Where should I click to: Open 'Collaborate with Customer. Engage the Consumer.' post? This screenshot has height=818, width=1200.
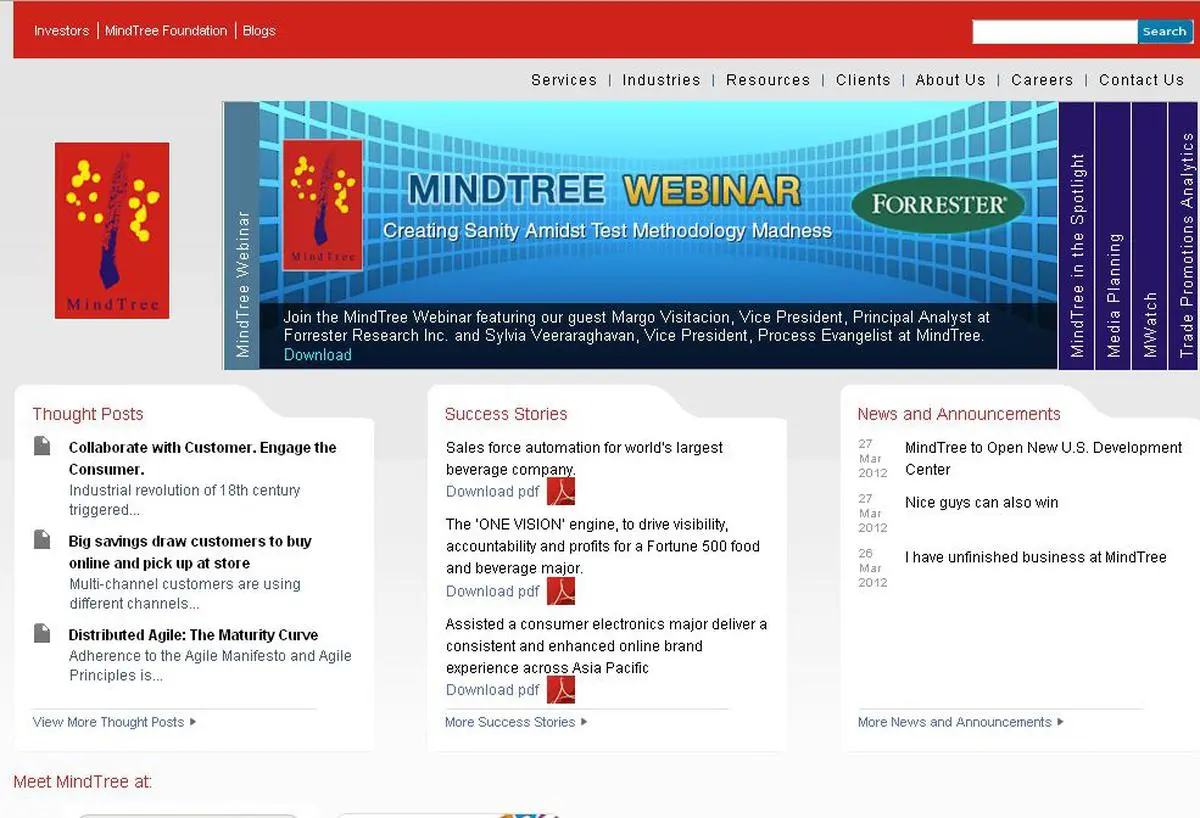click(203, 458)
